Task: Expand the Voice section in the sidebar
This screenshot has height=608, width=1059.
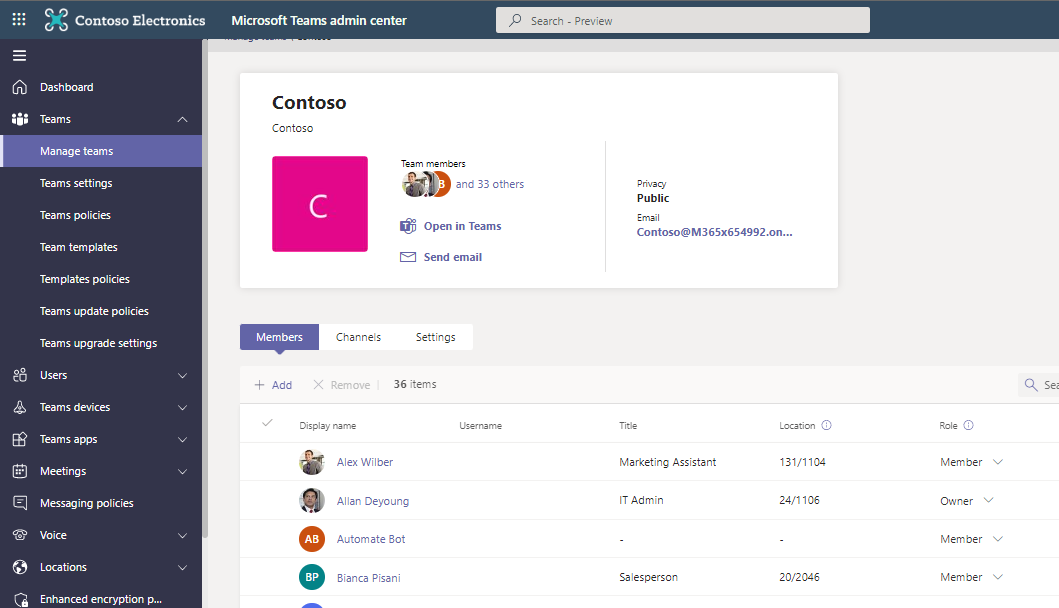Action: click(183, 535)
